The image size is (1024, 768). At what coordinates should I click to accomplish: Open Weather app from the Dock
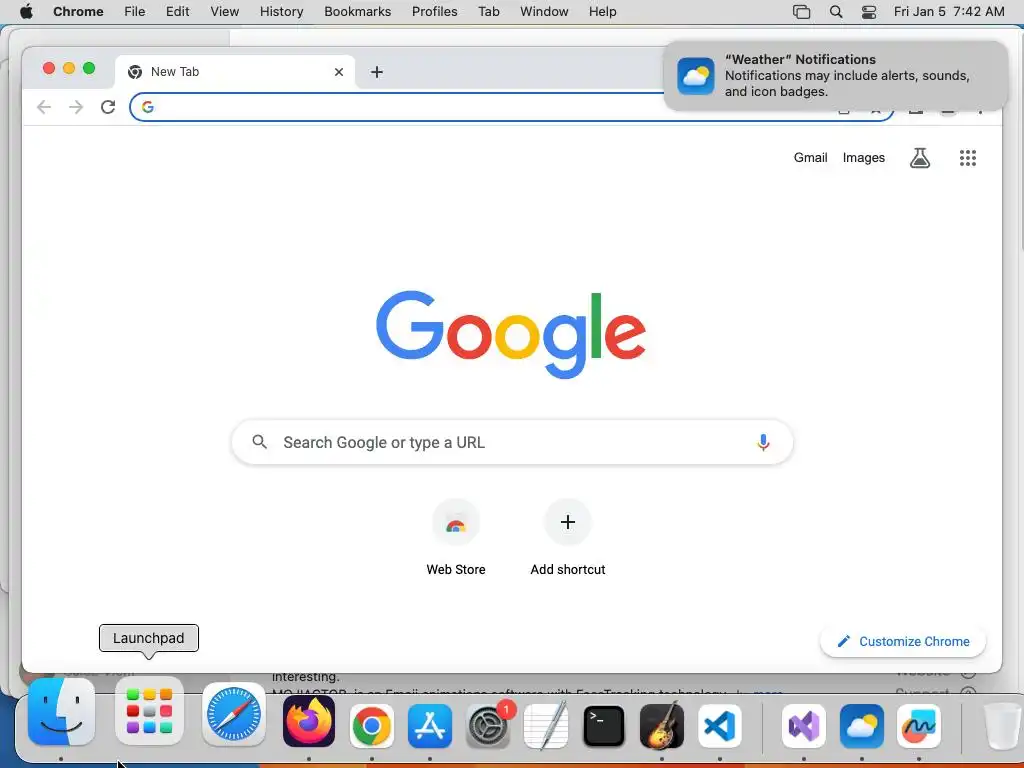pos(862,726)
